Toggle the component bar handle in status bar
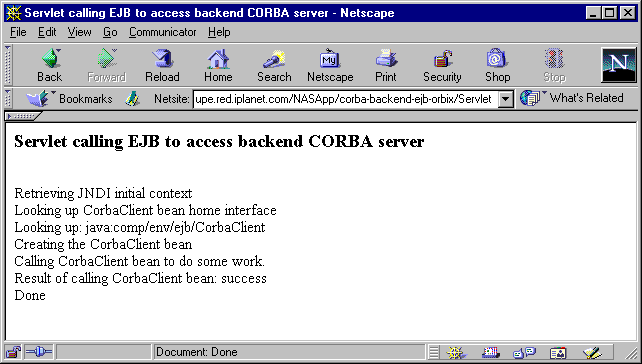642x364 pixels. (434, 352)
